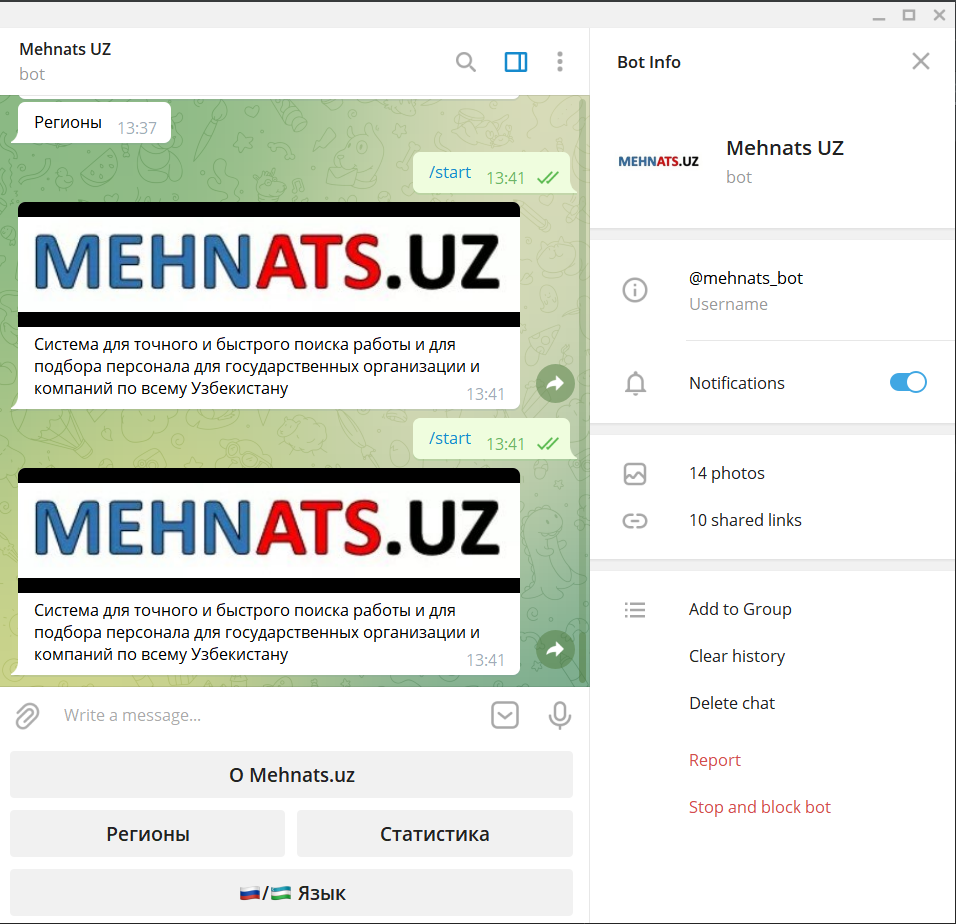Close the Bot Info panel

[921, 61]
